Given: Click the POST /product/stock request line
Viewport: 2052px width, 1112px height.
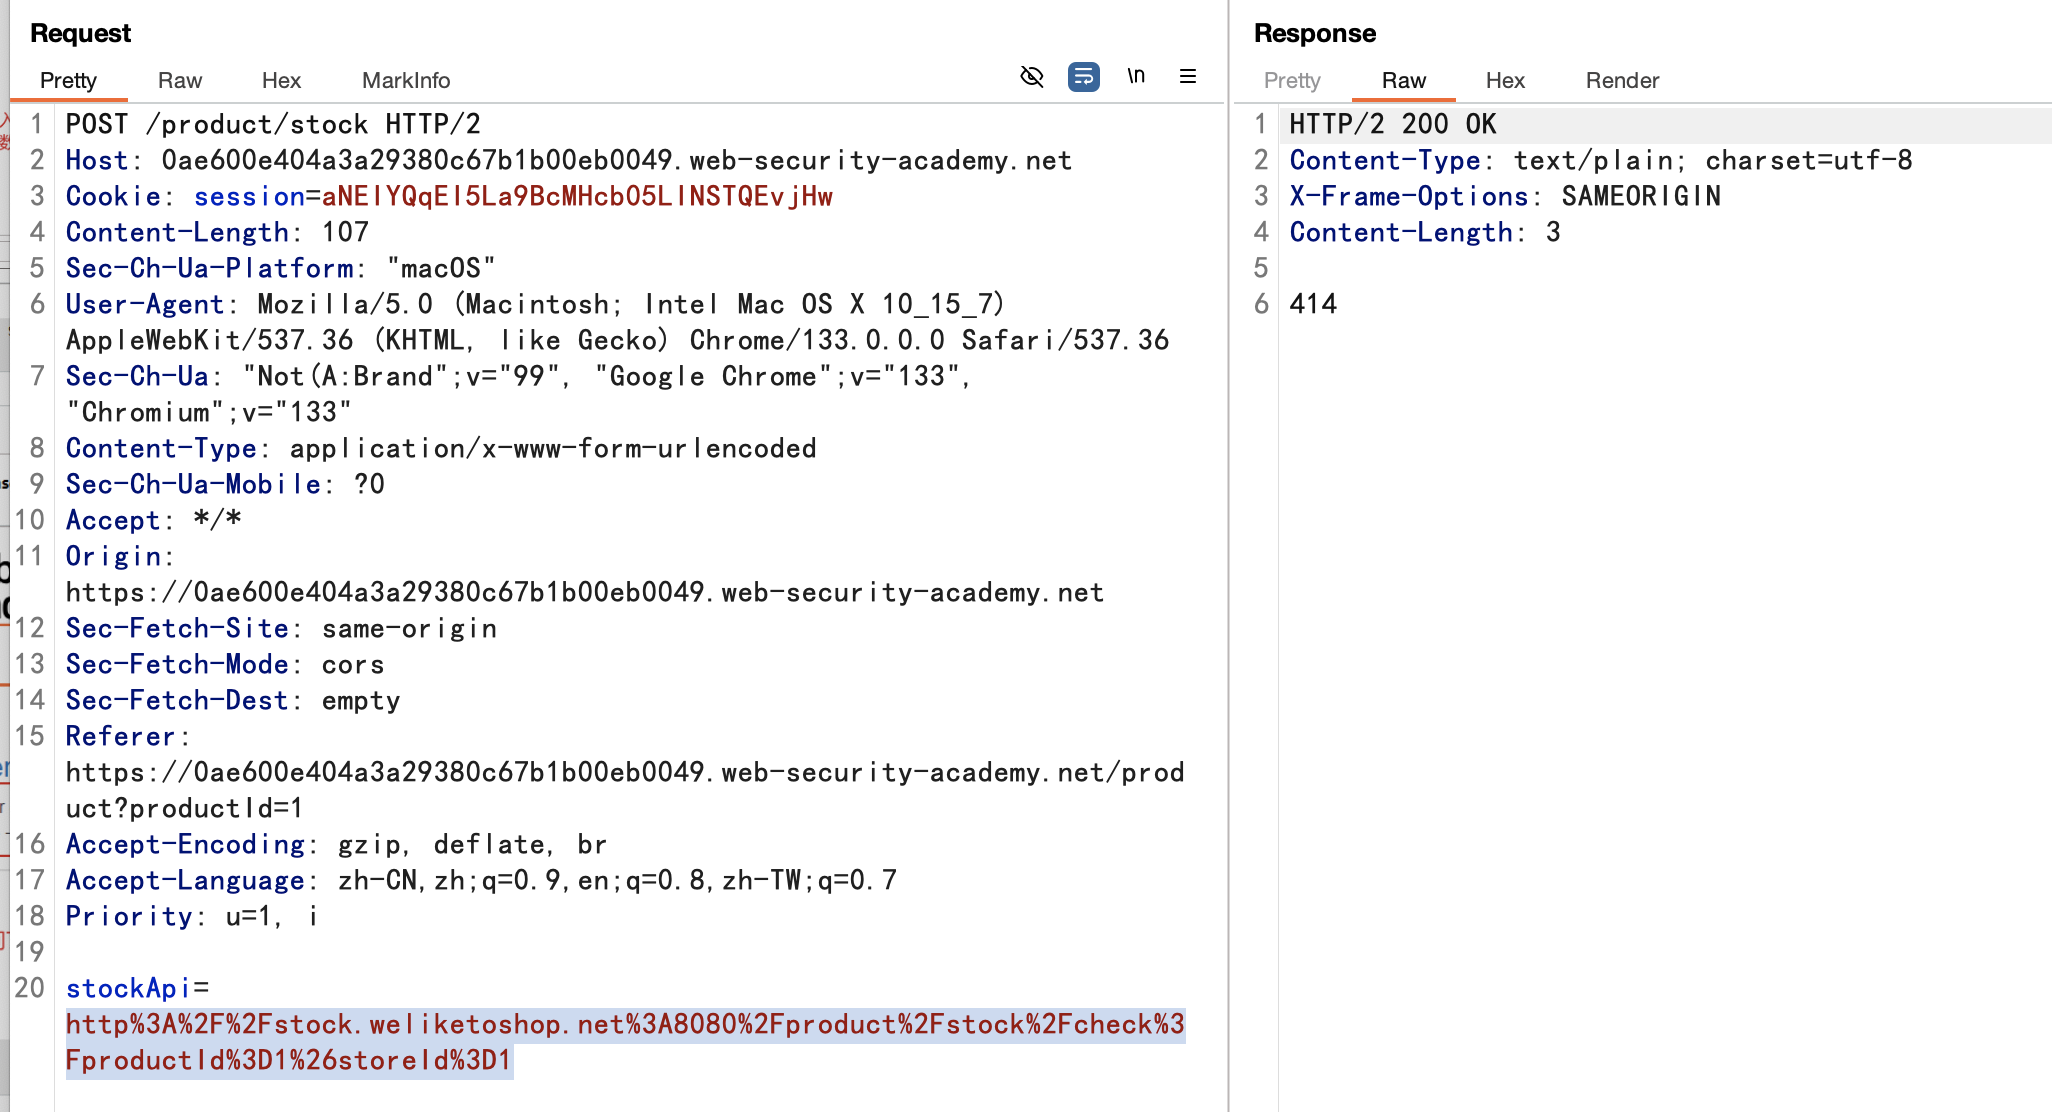Looking at the screenshot, I should 273,125.
